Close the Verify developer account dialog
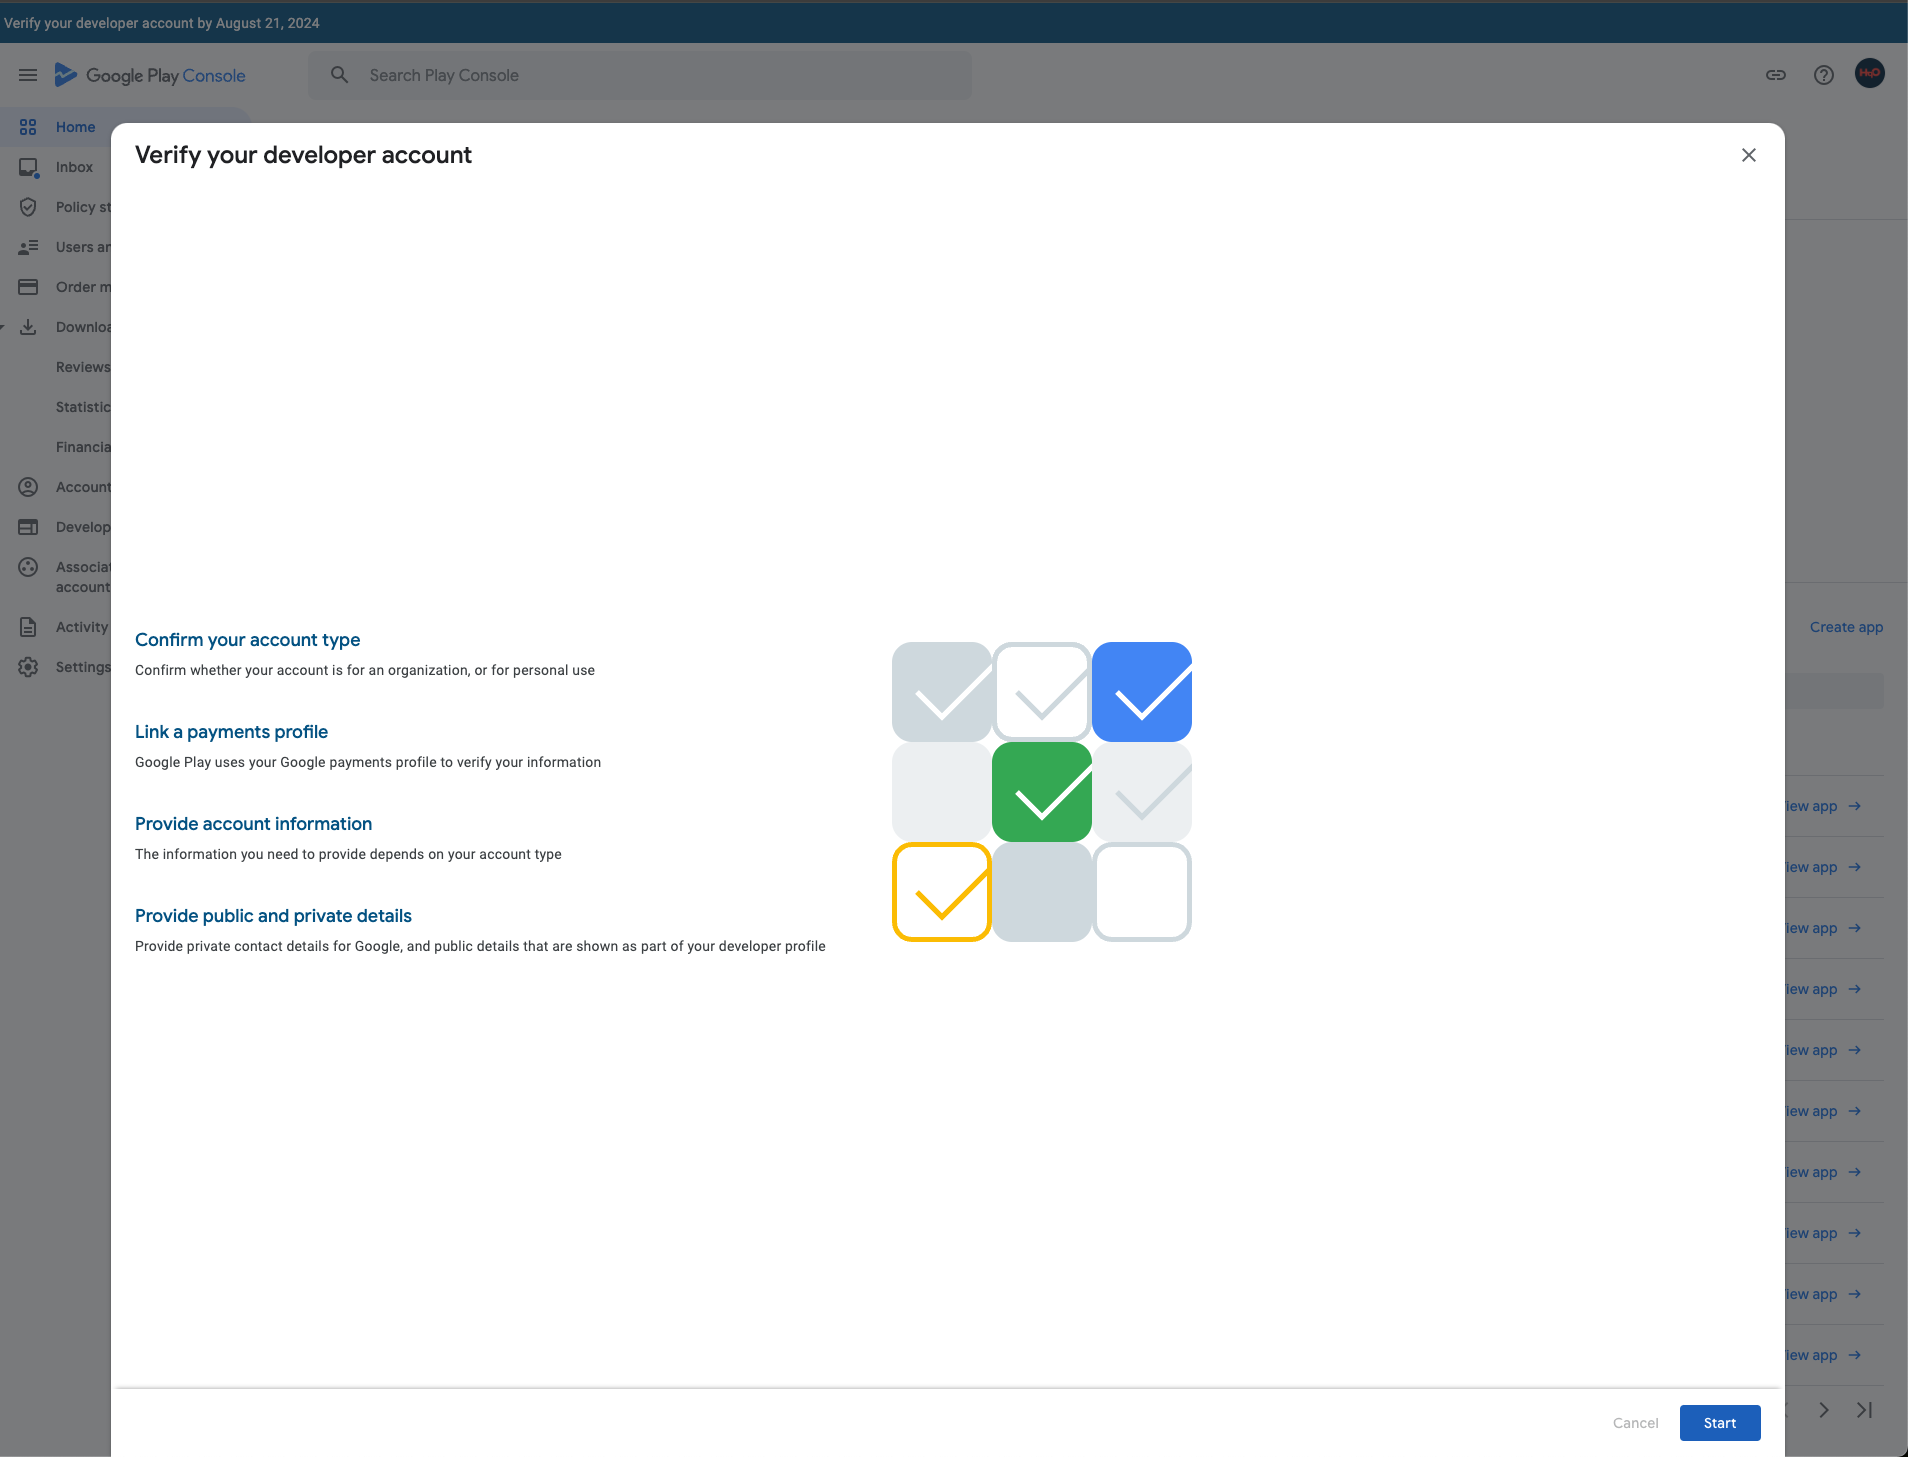The height and width of the screenshot is (1457, 1908). coord(1749,155)
